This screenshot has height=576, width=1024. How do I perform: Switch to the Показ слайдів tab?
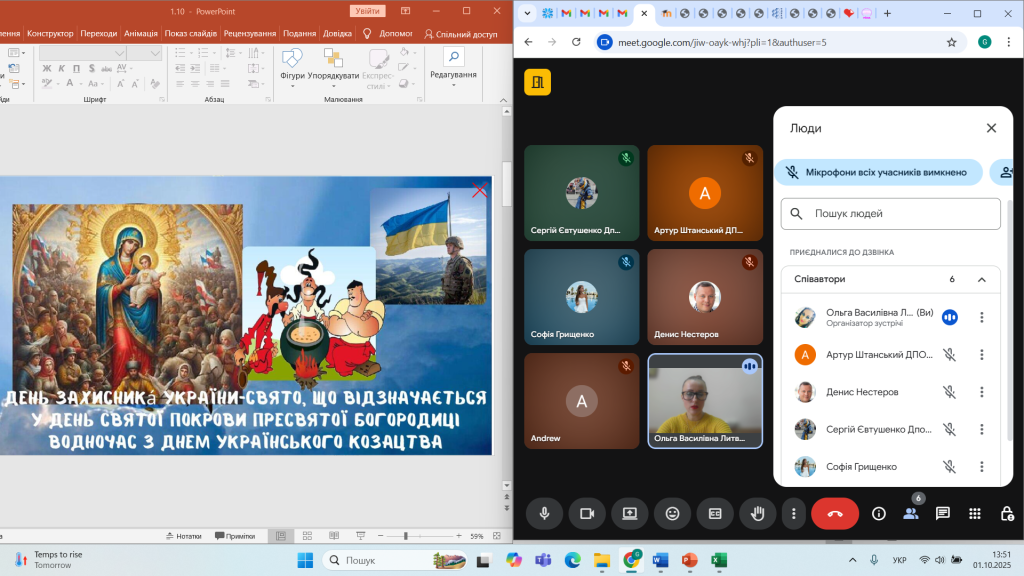coord(191,33)
